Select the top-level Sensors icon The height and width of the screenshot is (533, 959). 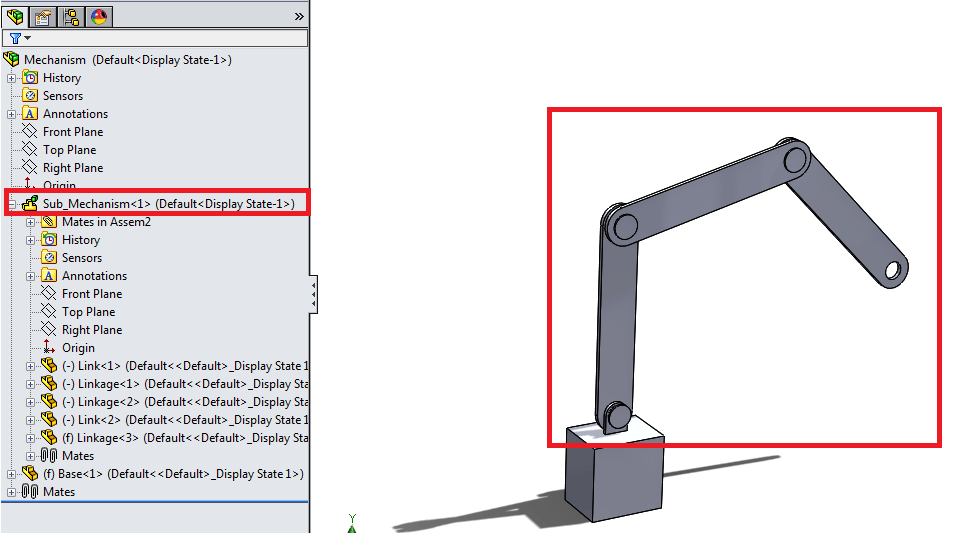click(30, 95)
